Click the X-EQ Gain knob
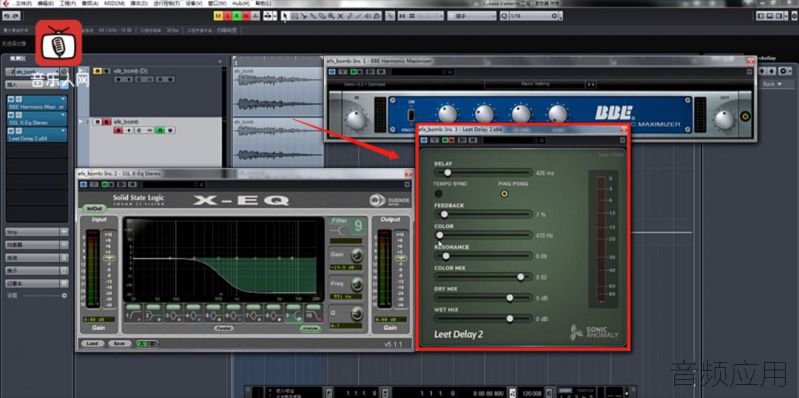This screenshot has height=398, width=799. tap(357, 255)
